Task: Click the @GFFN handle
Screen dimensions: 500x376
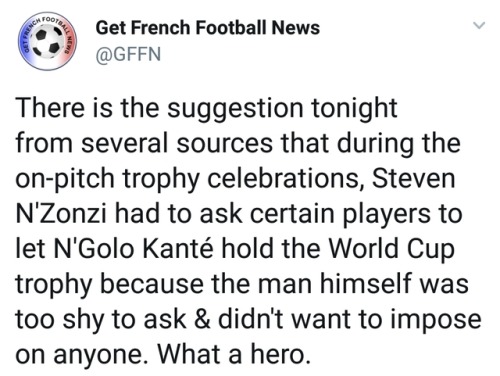Action: point(128,54)
